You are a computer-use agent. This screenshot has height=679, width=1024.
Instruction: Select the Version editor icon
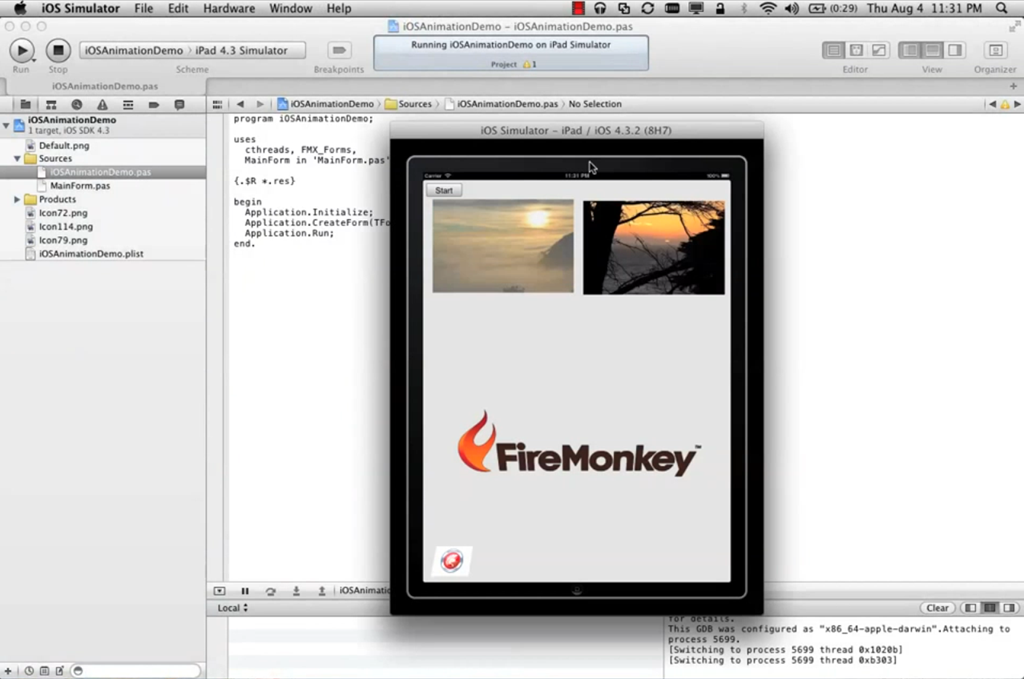(x=879, y=50)
